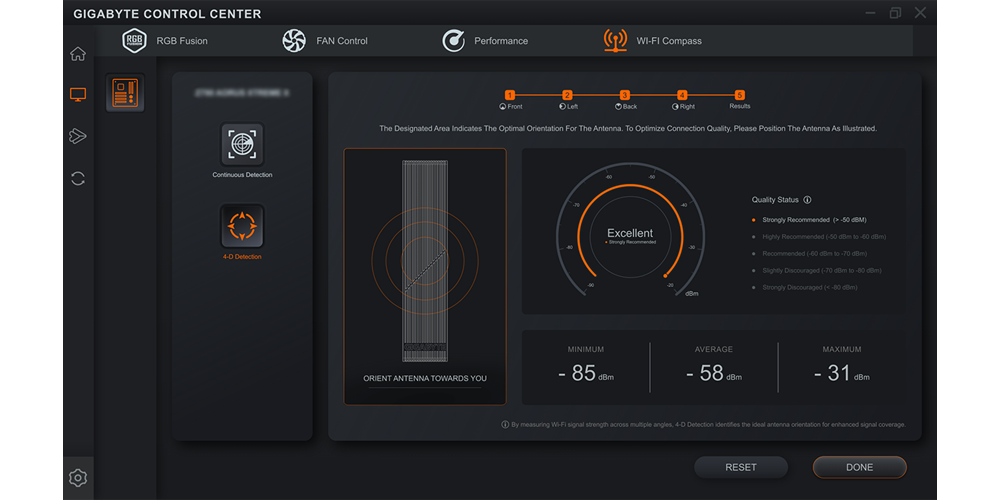The width and height of the screenshot is (1000, 500).
Task: Click the maximum value -31 dBm
Action: [x=841, y=374]
